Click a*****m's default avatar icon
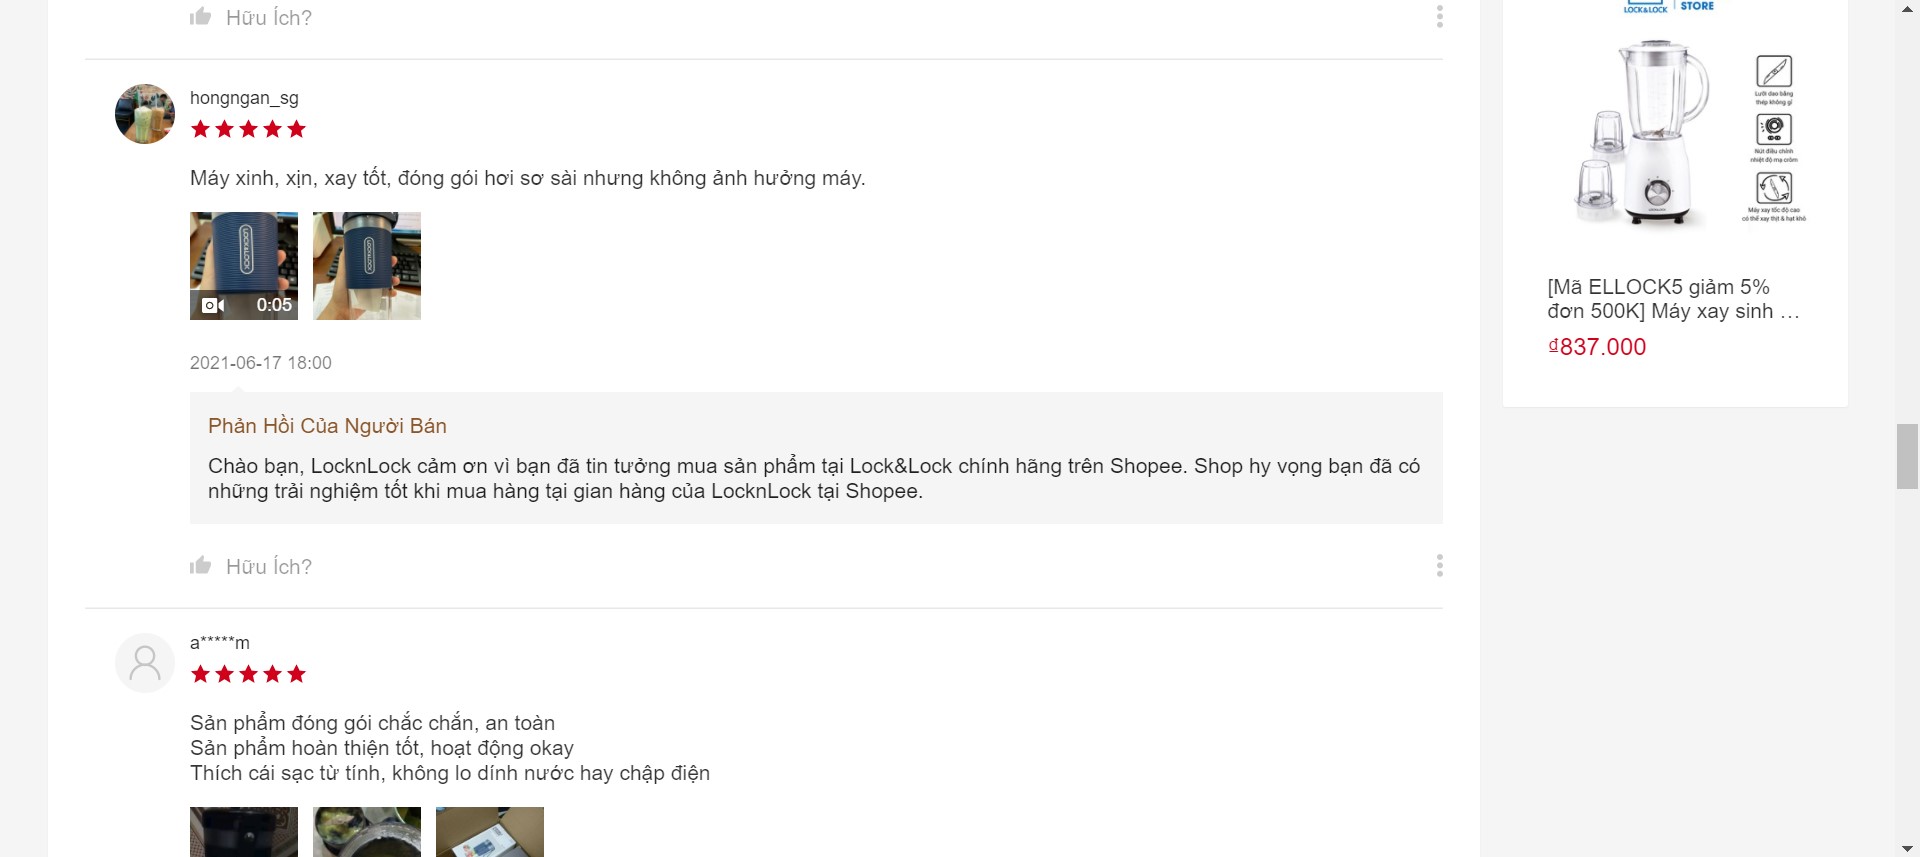 coord(145,663)
